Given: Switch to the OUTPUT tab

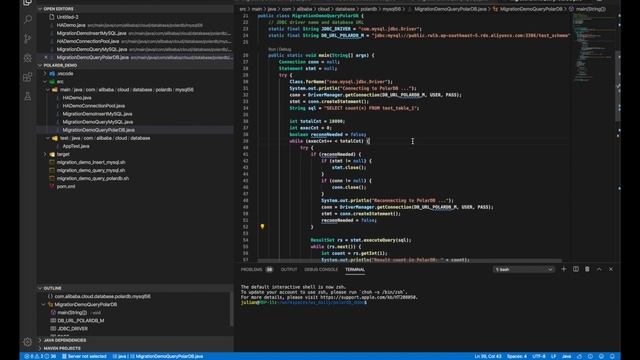Looking at the screenshot, I should (x=289, y=269).
